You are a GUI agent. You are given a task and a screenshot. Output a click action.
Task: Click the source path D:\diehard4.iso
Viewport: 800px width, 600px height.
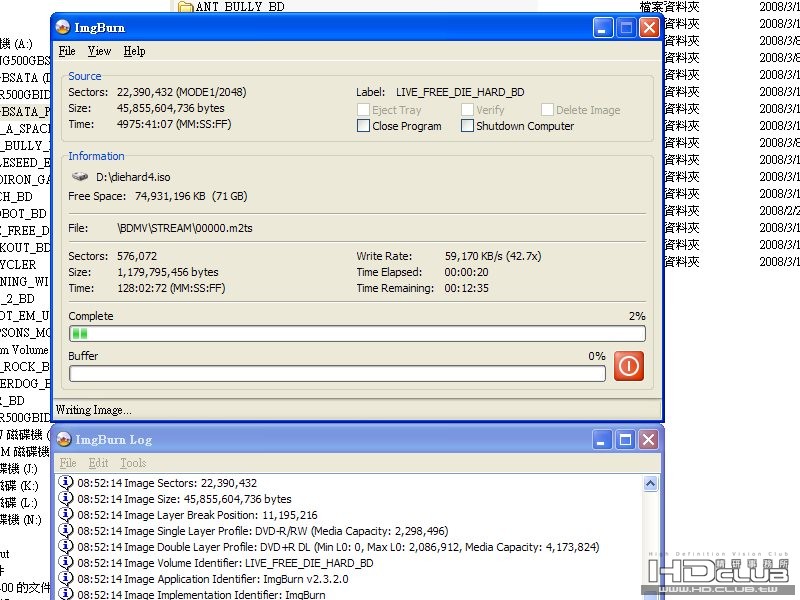pos(133,177)
